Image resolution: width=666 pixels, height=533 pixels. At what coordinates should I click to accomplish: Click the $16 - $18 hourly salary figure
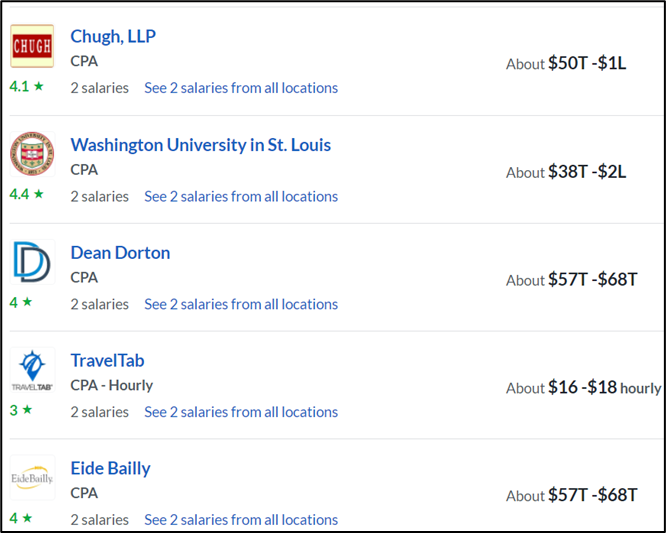click(x=604, y=387)
